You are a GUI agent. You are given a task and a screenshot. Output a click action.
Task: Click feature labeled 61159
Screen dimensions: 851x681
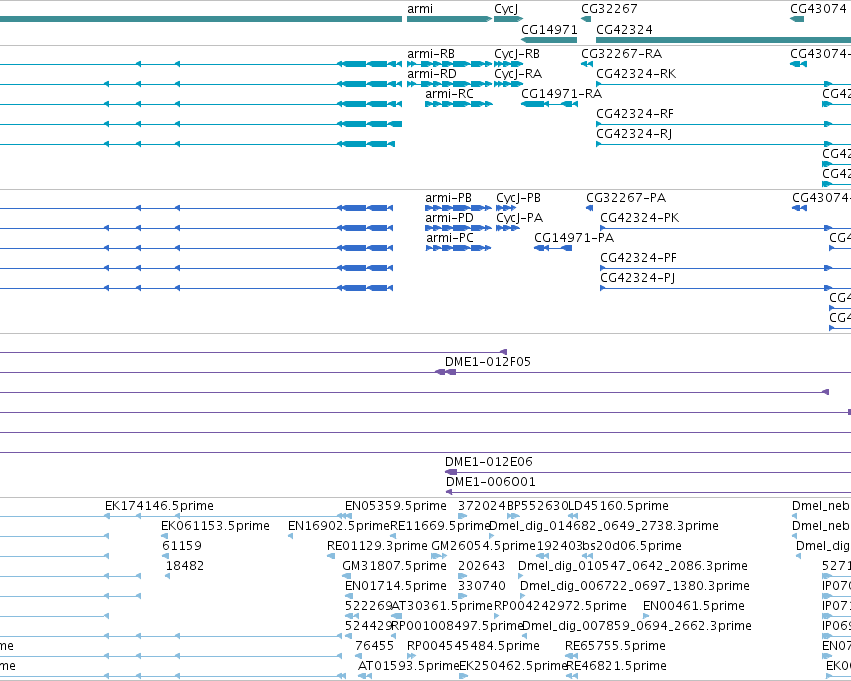[x=166, y=556]
